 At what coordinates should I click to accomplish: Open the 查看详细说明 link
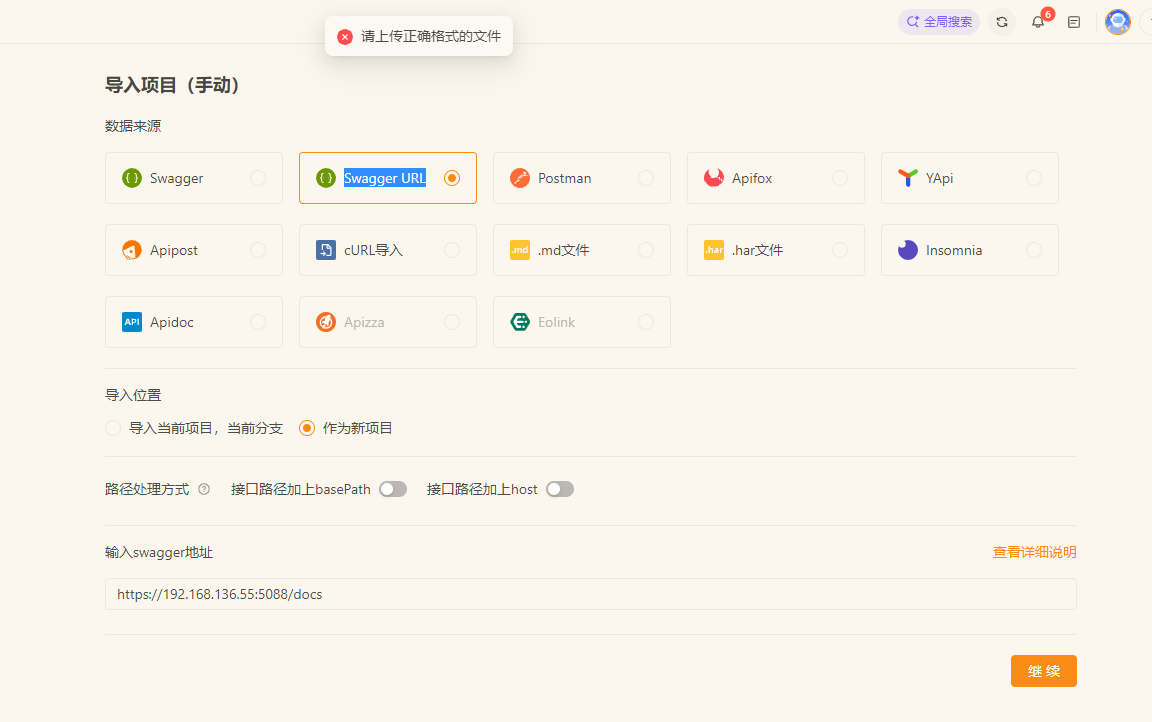point(1034,551)
